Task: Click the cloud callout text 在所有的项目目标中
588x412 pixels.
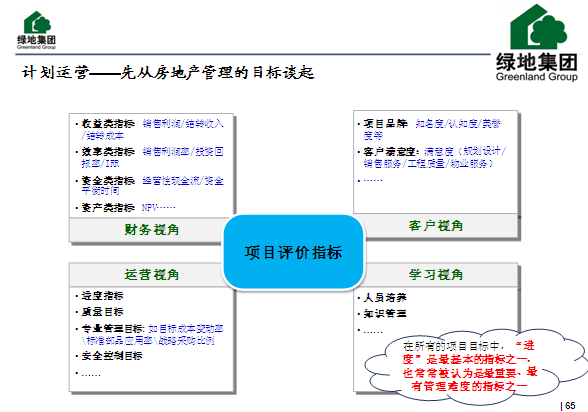Action: (x=452, y=346)
